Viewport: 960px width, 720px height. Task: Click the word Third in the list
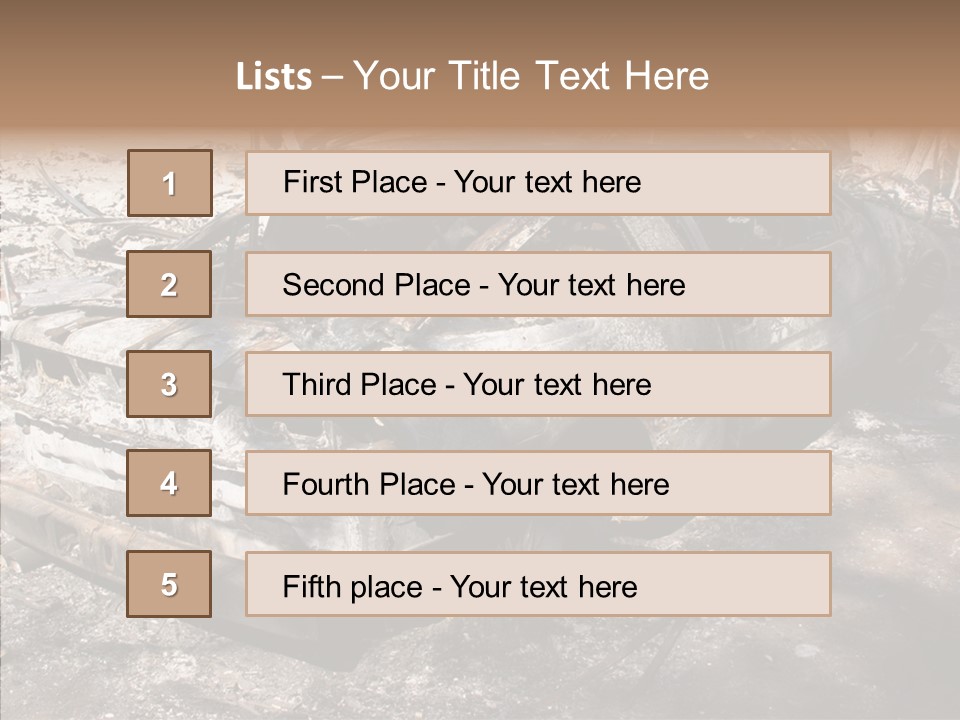[319, 385]
